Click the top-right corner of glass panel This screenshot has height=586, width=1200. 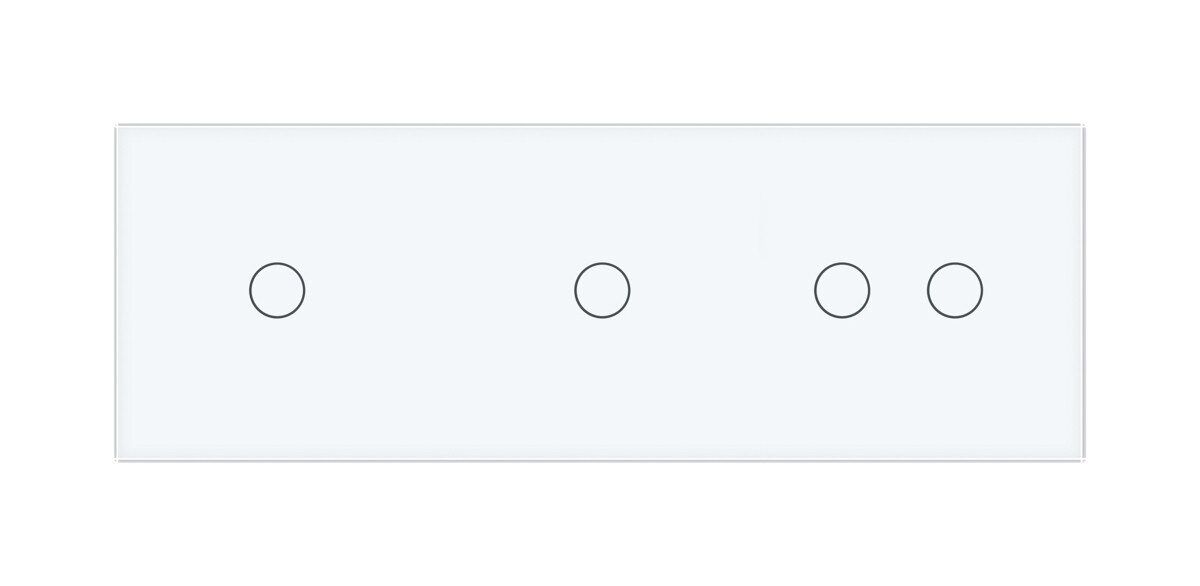1085,126
